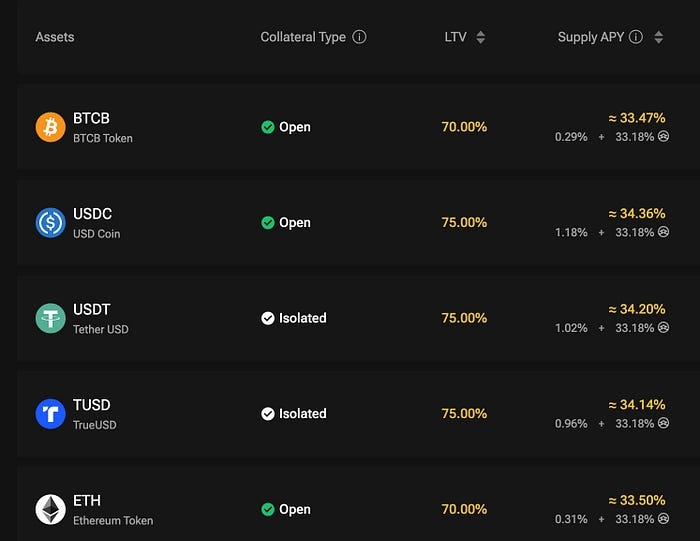This screenshot has width=700, height=541.
Task: Open the Collateral Type info icon
Action: tap(360, 37)
